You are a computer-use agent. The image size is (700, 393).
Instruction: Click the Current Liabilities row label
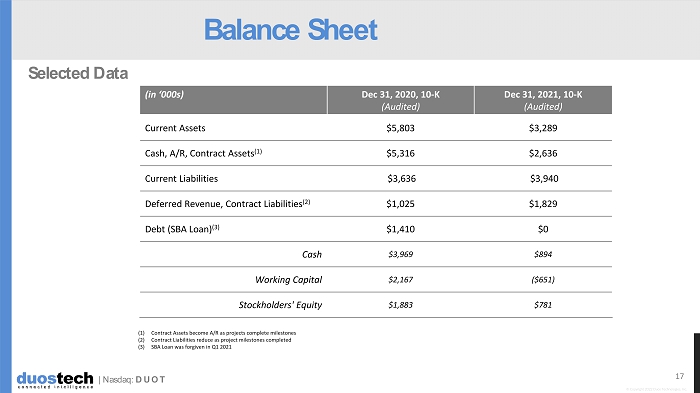pyautogui.click(x=181, y=179)
